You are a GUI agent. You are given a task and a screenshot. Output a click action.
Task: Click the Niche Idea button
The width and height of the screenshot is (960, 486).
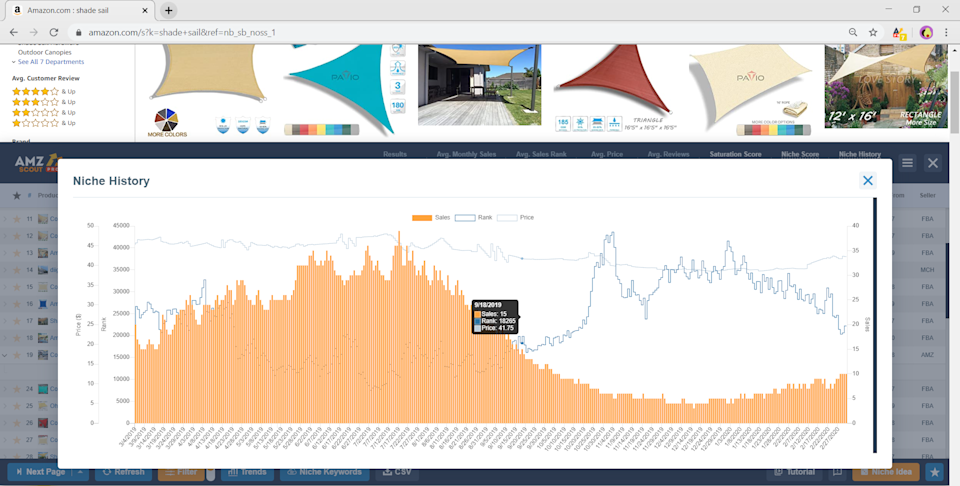point(887,472)
